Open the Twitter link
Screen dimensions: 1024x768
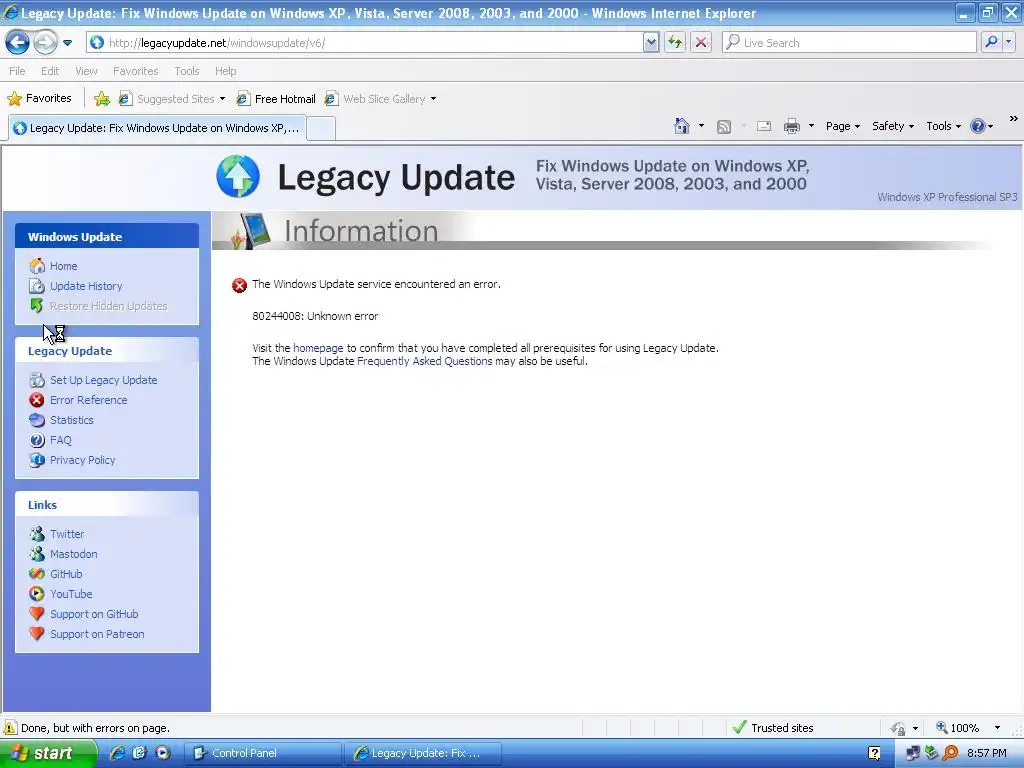(67, 534)
